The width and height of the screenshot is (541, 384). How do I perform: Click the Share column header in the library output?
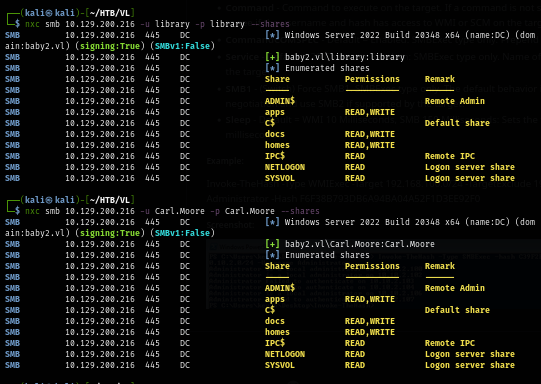[x=277, y=79]
